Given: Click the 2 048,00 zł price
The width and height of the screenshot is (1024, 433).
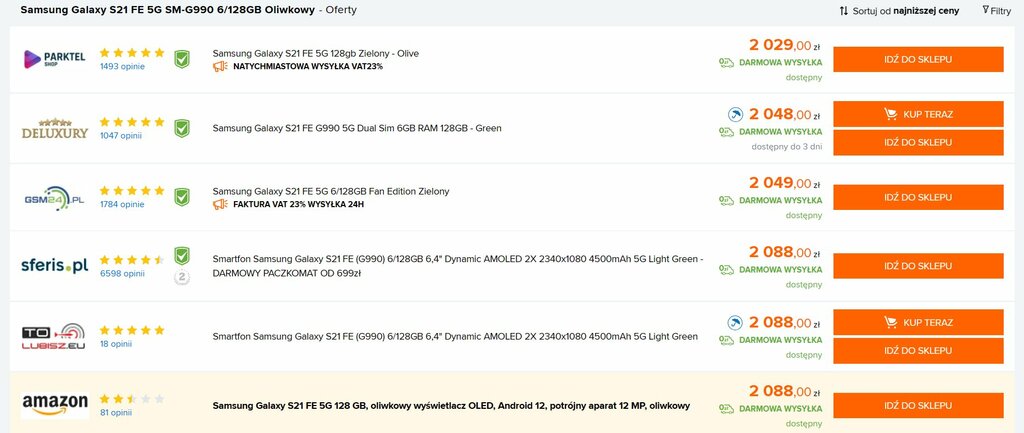Looking at the screenshot, I should coord(784,115).
